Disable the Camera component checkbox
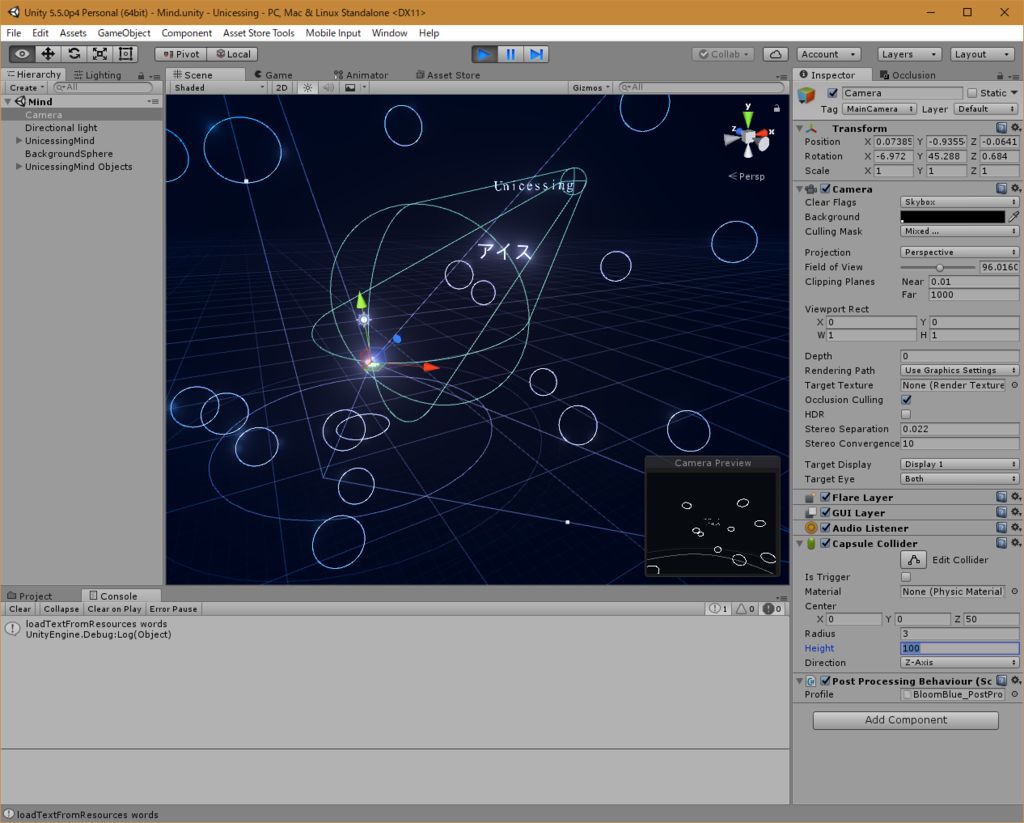The width and height of the screenshot is (1024, 823). (x=825, y=189)
